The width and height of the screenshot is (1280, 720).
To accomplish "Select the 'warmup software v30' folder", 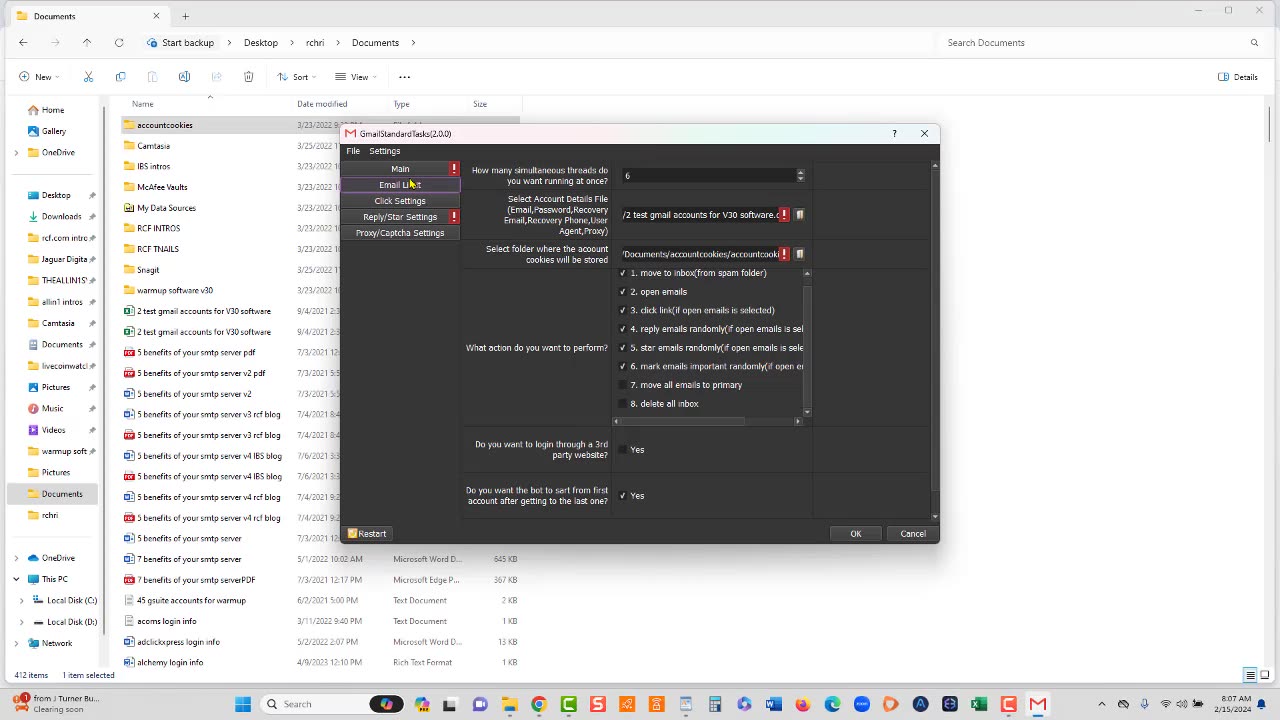I will [x=175, y=291].
